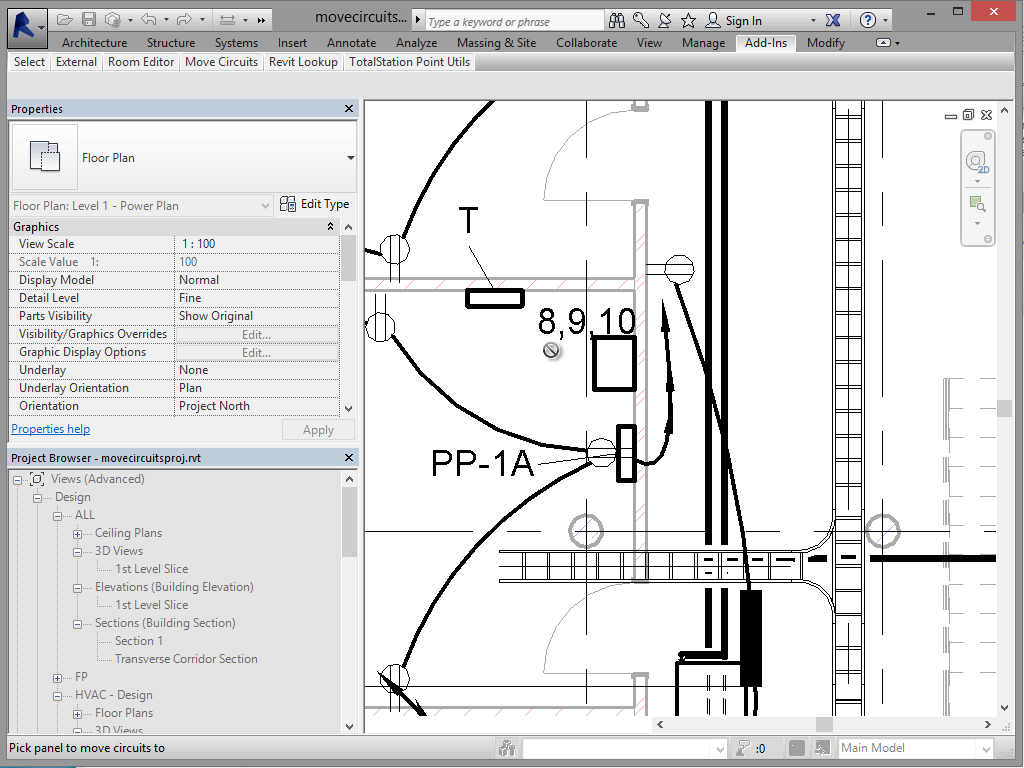Image resolution: width=1024 pixels, height=768 pixels.
Task: Open the Massing & Site tab
Action: click(x=496, y=43)
